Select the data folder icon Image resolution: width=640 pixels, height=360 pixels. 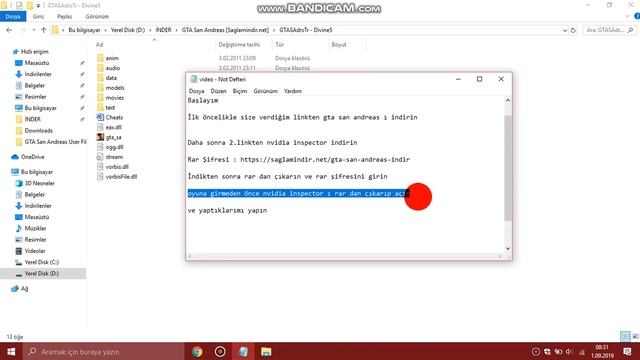(x=100, y=78)
